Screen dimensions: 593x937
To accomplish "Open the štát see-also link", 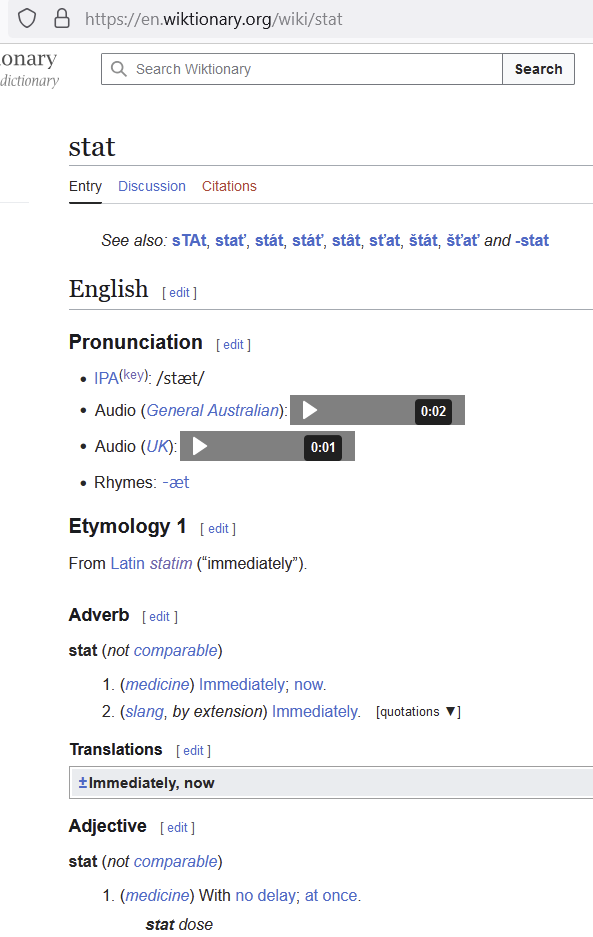I will (423, 240).
